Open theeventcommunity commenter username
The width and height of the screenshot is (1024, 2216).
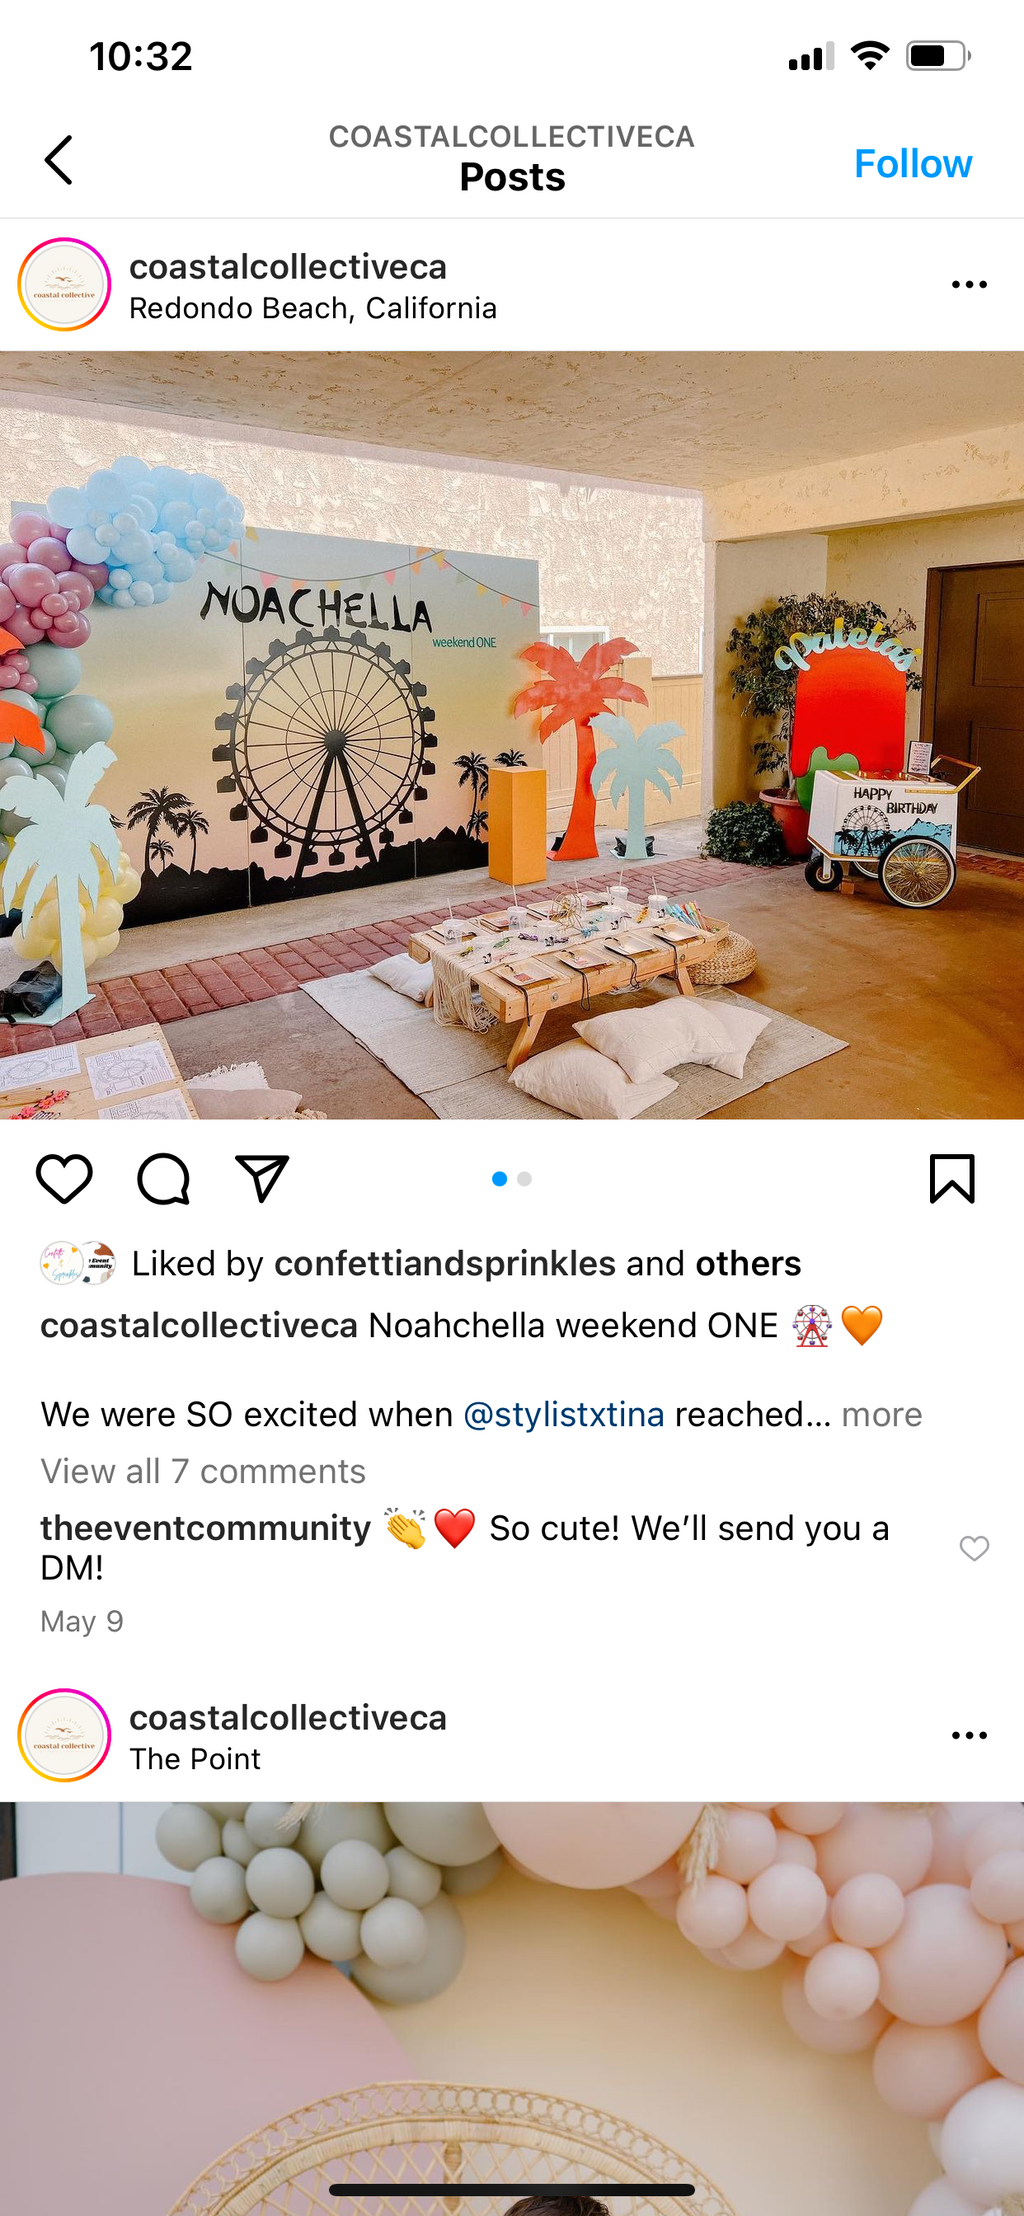(205, 1528)
